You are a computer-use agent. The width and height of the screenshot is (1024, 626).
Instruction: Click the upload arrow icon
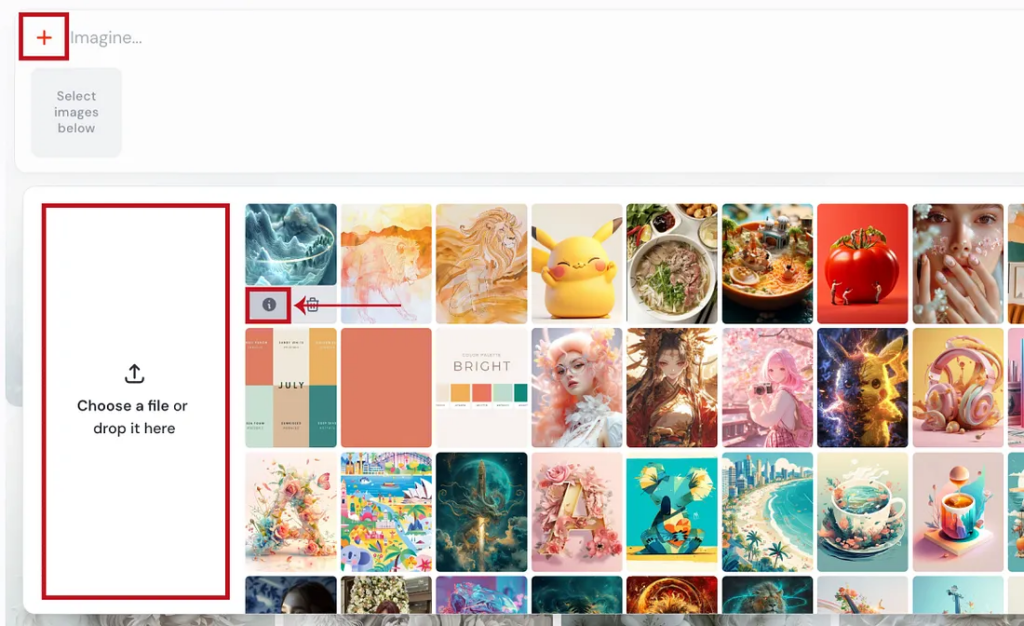click(135, 373)
